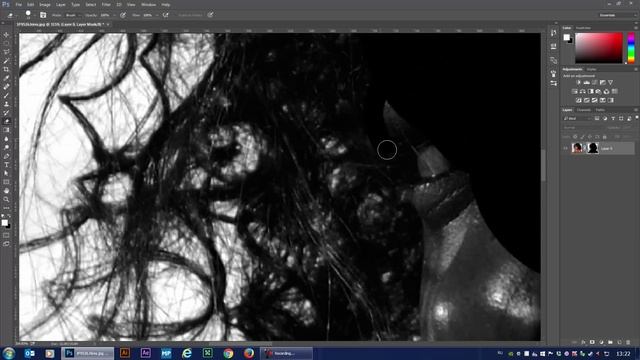Viewport: 640px width, 360px height.
Task: Toggle lock transparent pixels
Action: [575, 137]
